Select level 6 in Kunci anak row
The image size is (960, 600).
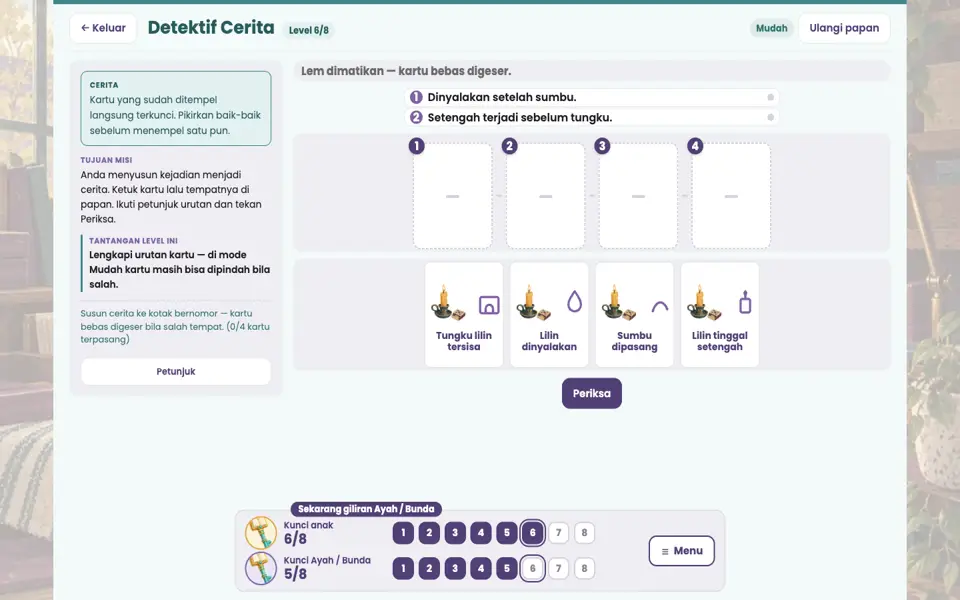[533, 533]
